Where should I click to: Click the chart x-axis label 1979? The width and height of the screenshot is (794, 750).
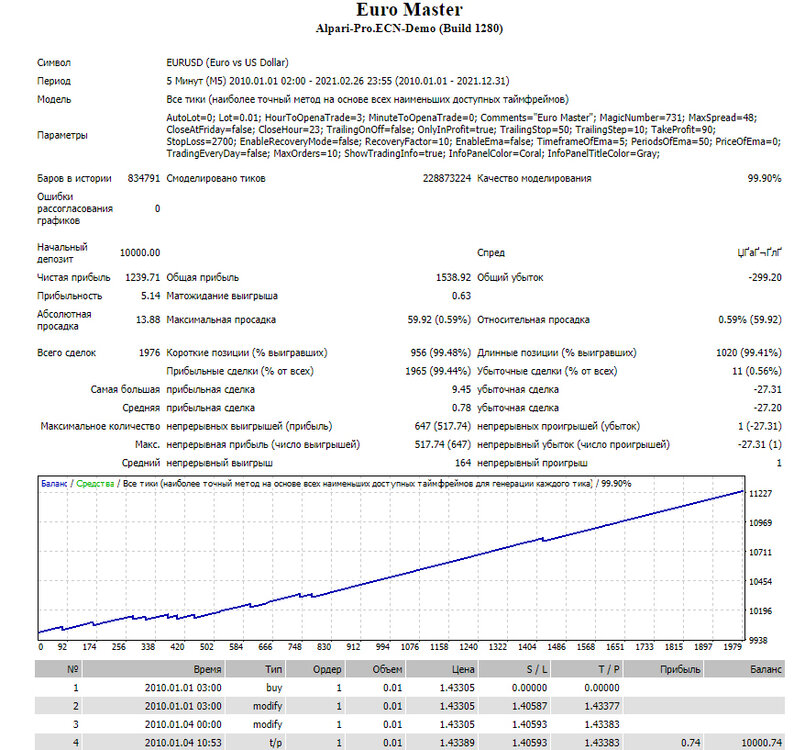[x=732, y=647]
